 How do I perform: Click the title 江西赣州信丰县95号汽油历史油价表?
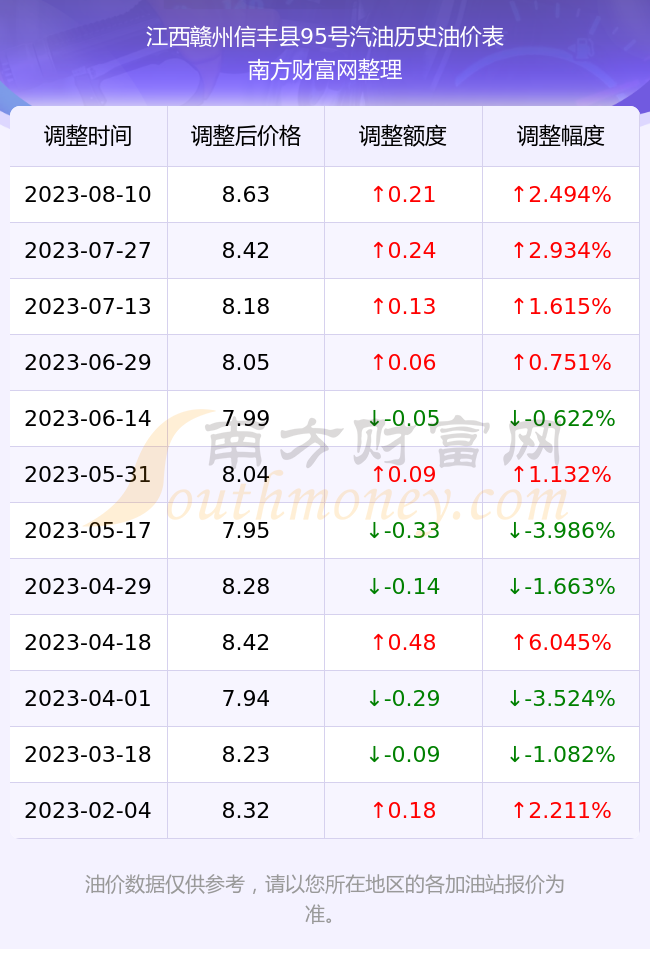coord(325,37)
